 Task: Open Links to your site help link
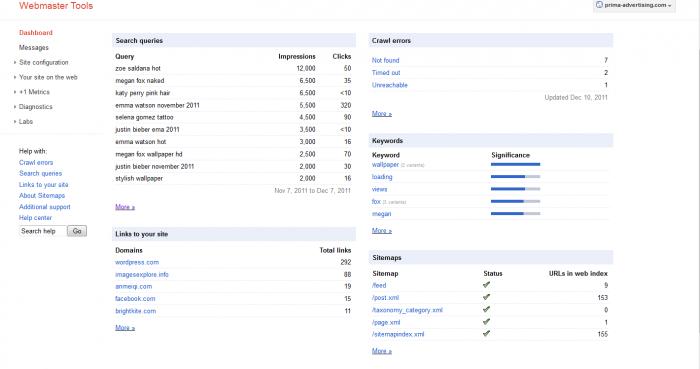pos(43,184)
